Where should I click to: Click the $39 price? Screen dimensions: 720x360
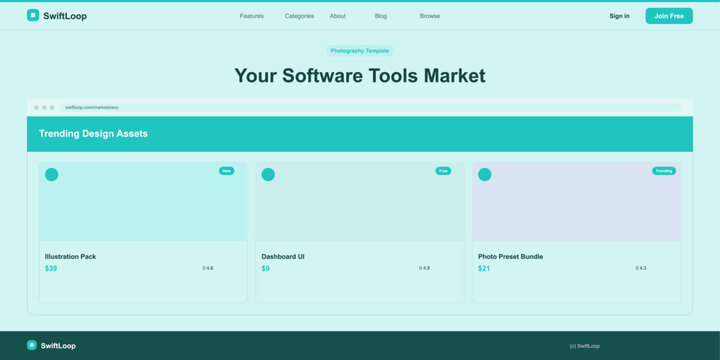click(51, 269)
